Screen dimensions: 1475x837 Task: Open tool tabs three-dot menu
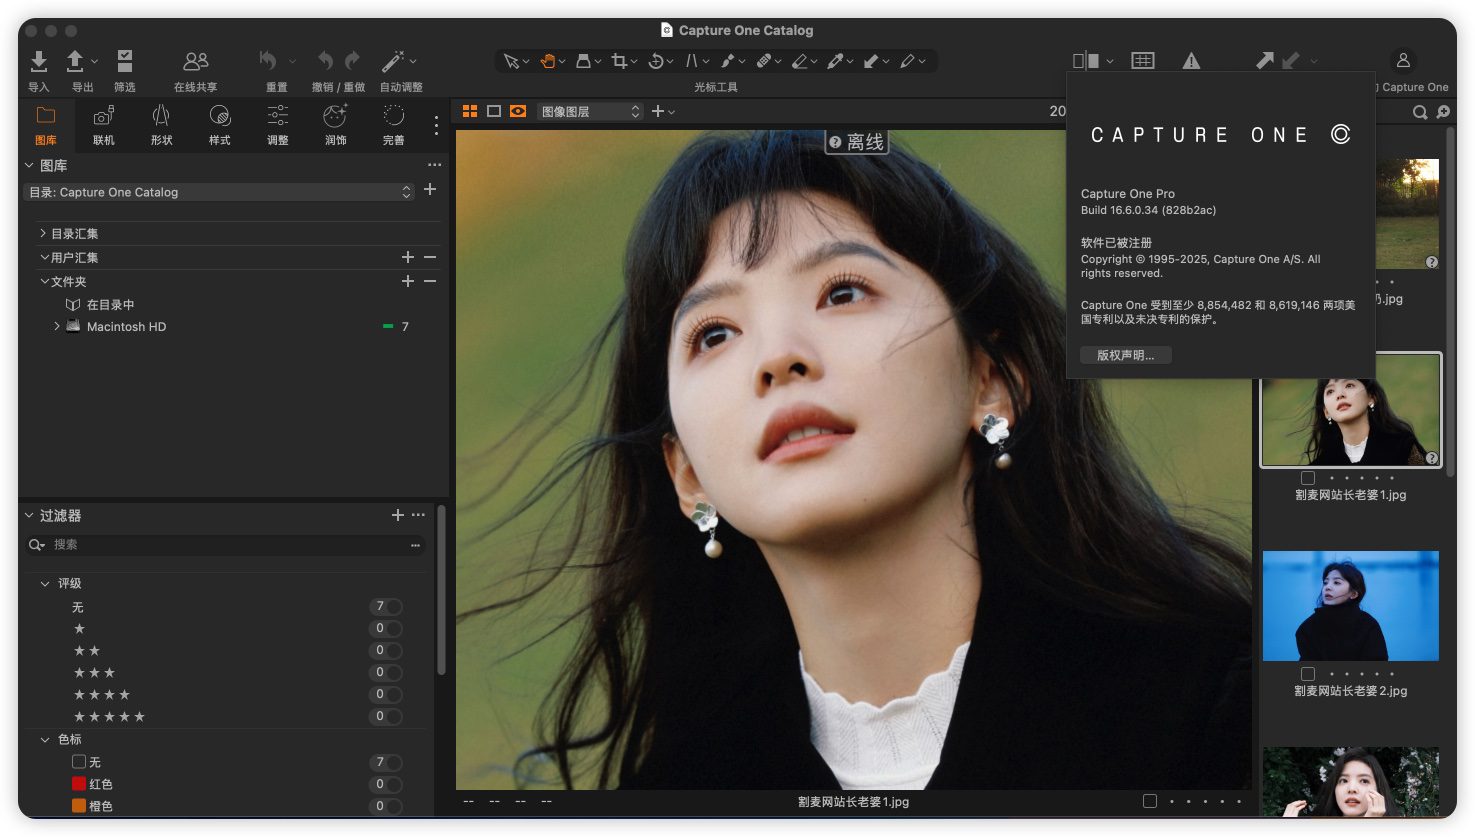pos(436,125)
